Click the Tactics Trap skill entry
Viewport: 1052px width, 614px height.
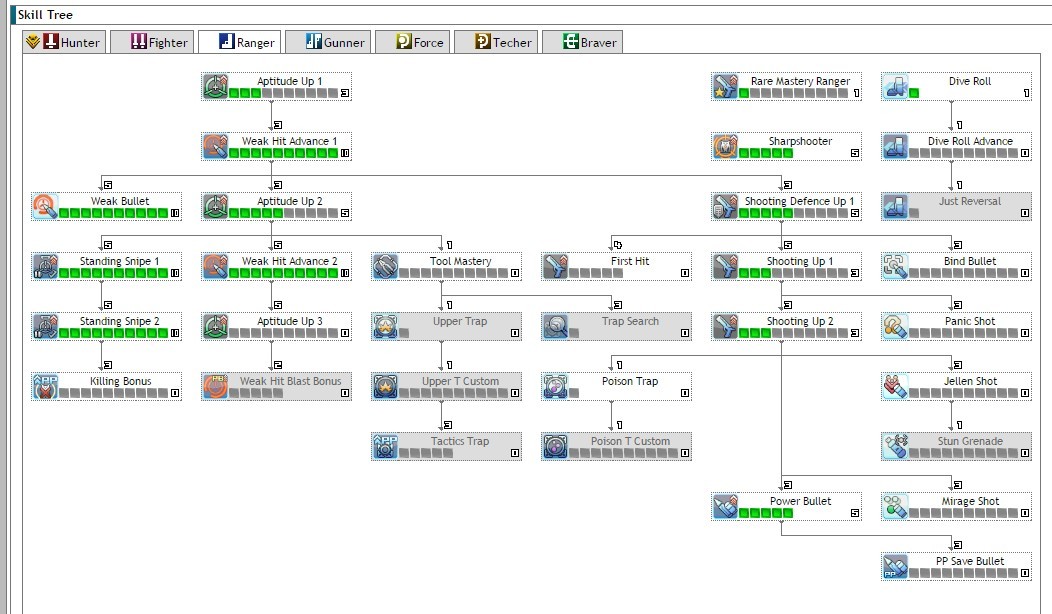pos(445,446)
